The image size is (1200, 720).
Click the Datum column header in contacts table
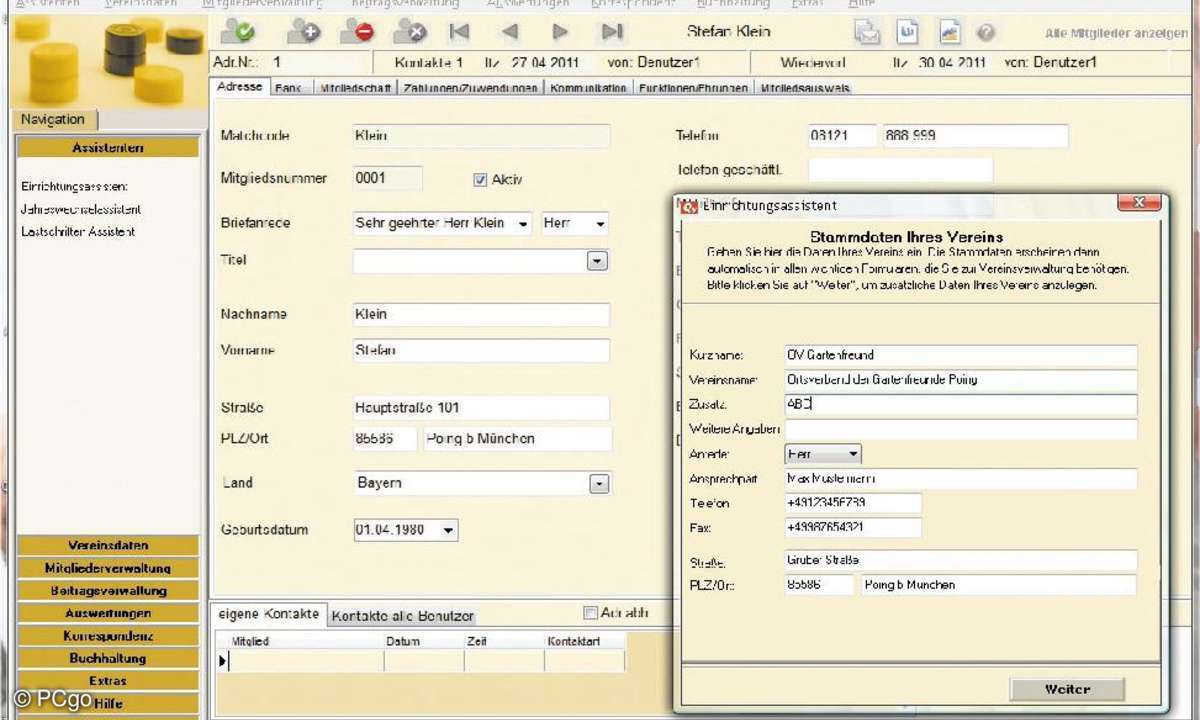pyautogui.click(x=424, y=641)
